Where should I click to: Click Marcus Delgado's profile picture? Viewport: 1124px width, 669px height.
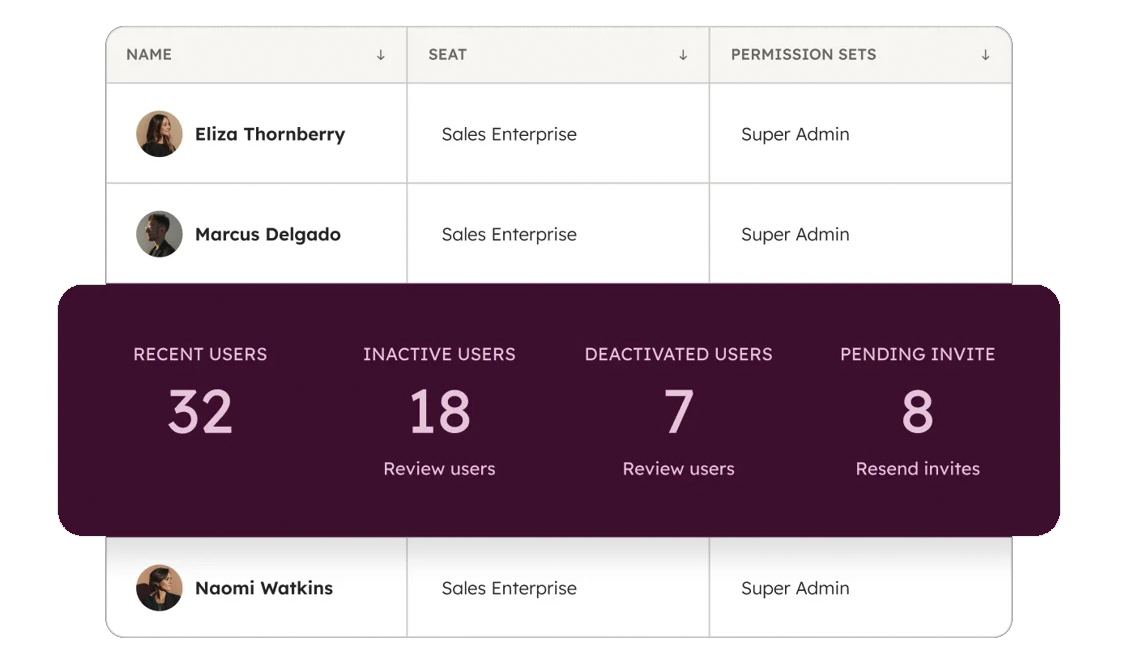(x=159, y=234)
